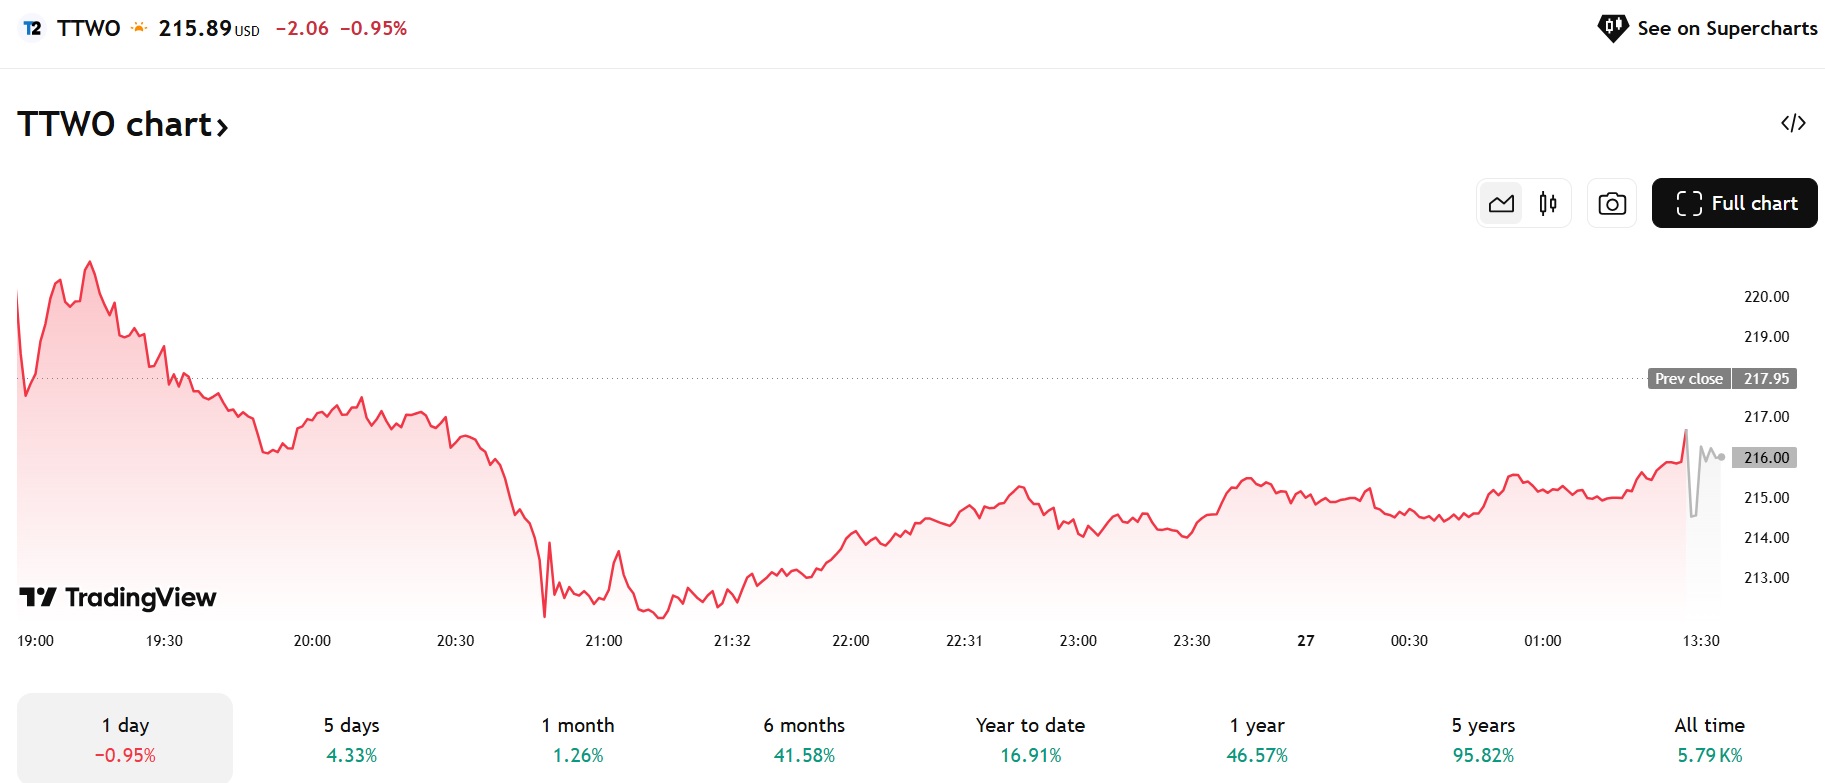Open the embed code icon
The image size is (1825, 783).
1795,122
